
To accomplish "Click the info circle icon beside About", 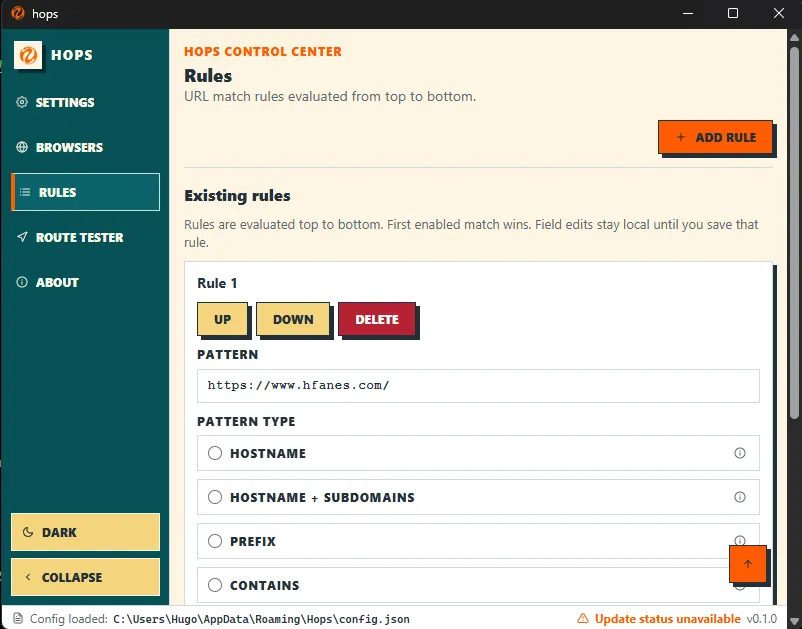I will click(x=21, y=282).
